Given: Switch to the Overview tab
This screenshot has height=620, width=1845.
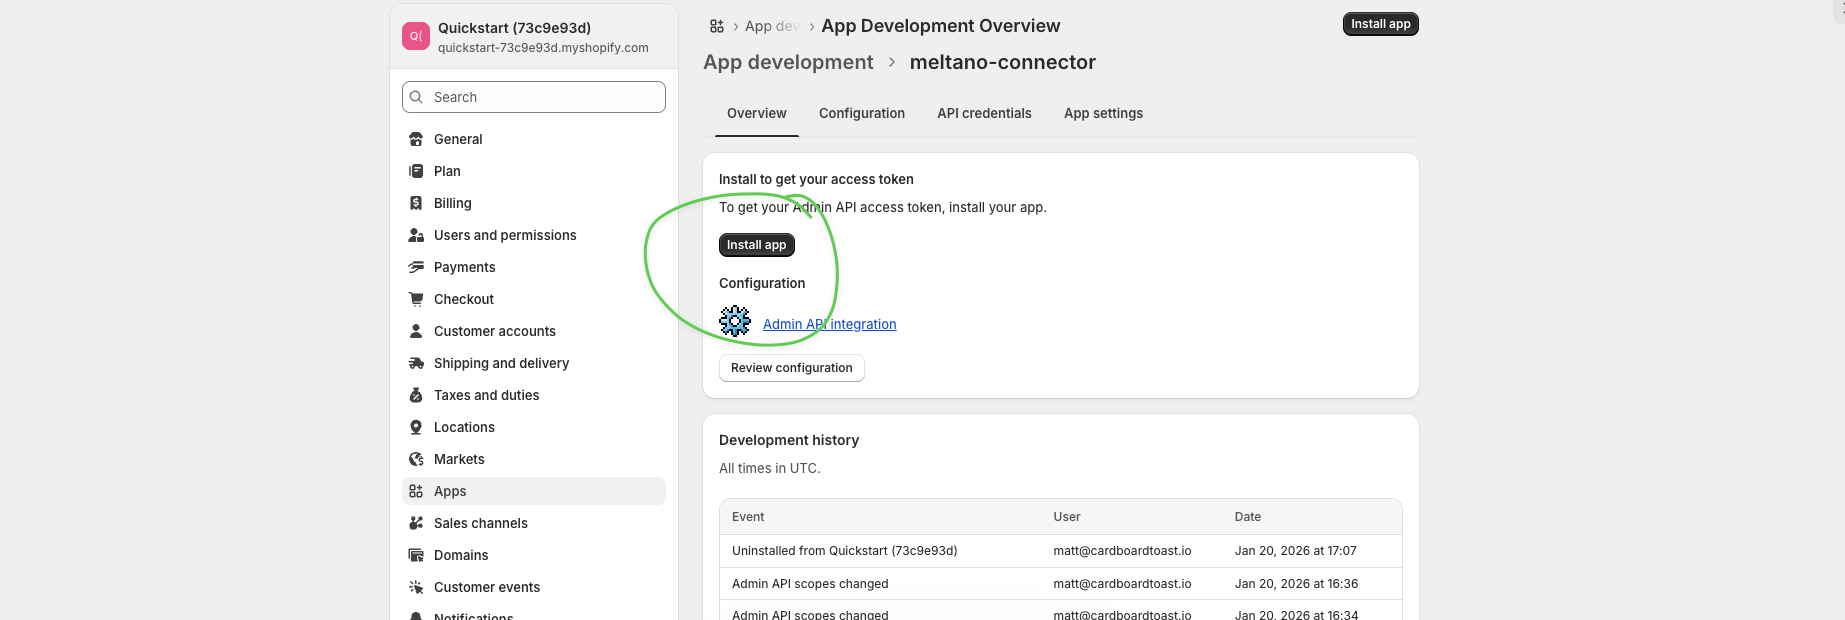Looking at the screenshot, I should click(757, 113).
